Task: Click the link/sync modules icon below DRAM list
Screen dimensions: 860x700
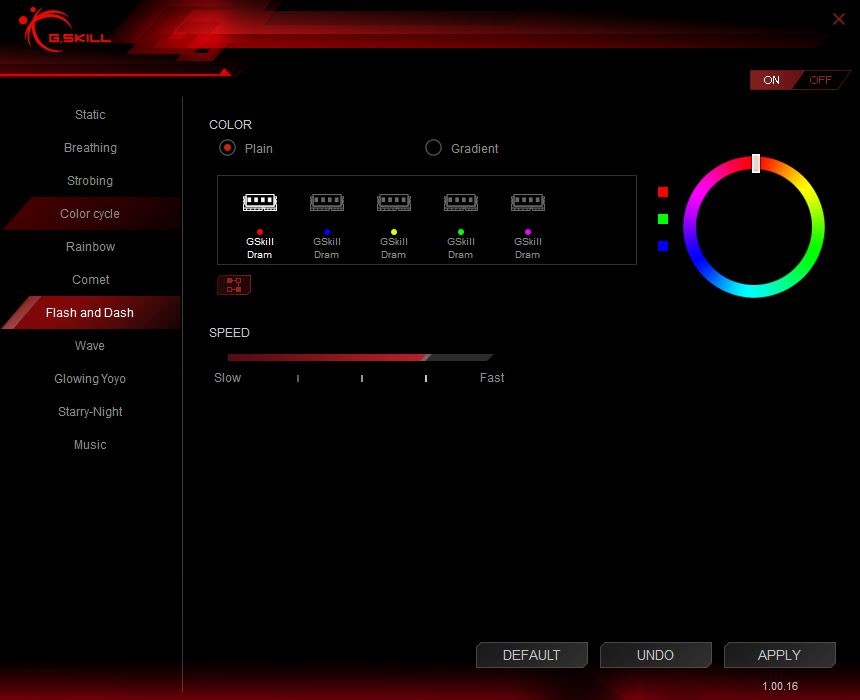Action: [x=234, y=285]
